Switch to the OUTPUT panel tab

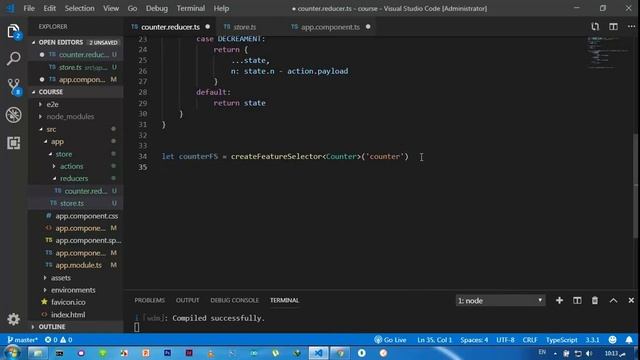(x=188, y=300)
